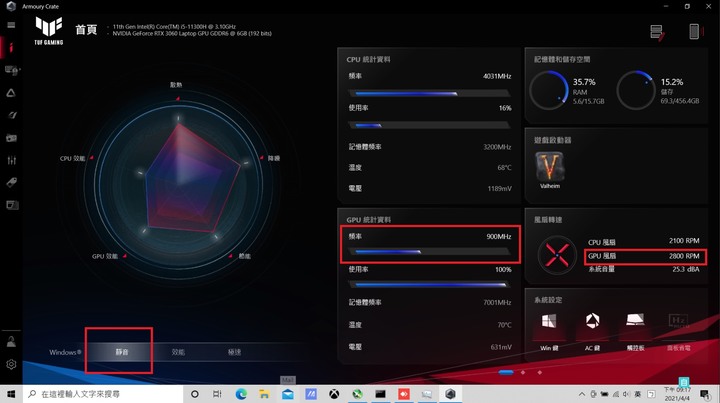Image resolution: width=720 pixels, height=403 pixels.
Task: Click the CPU usage 16% progress bar
Action: point(429,125)
